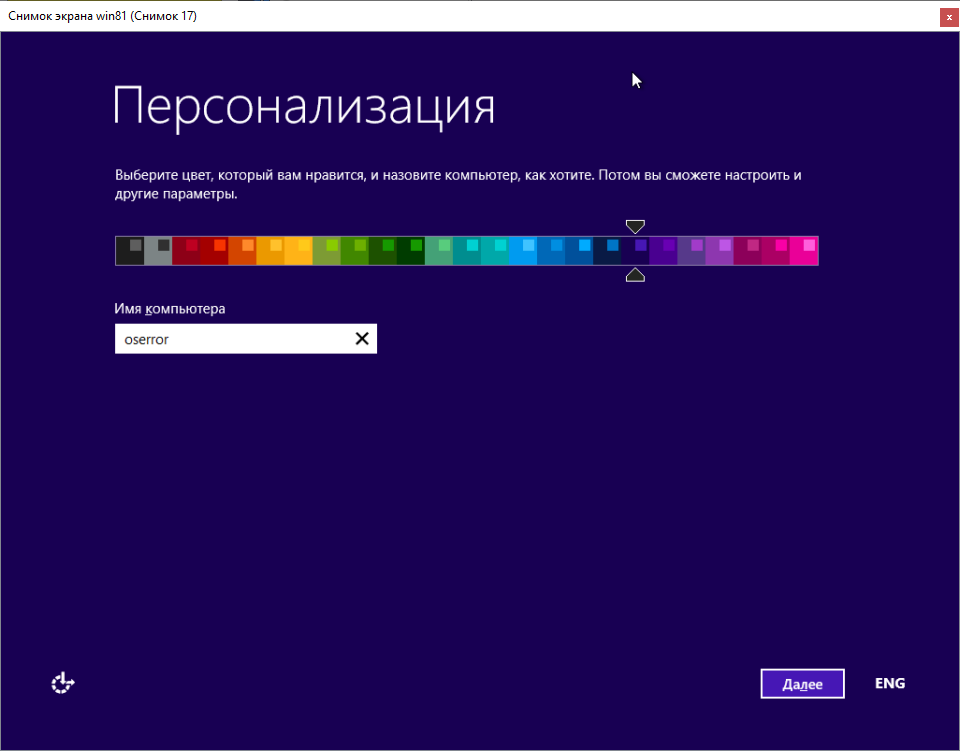
Task: Open the Ease of Access icon
Action: [62, 683]
